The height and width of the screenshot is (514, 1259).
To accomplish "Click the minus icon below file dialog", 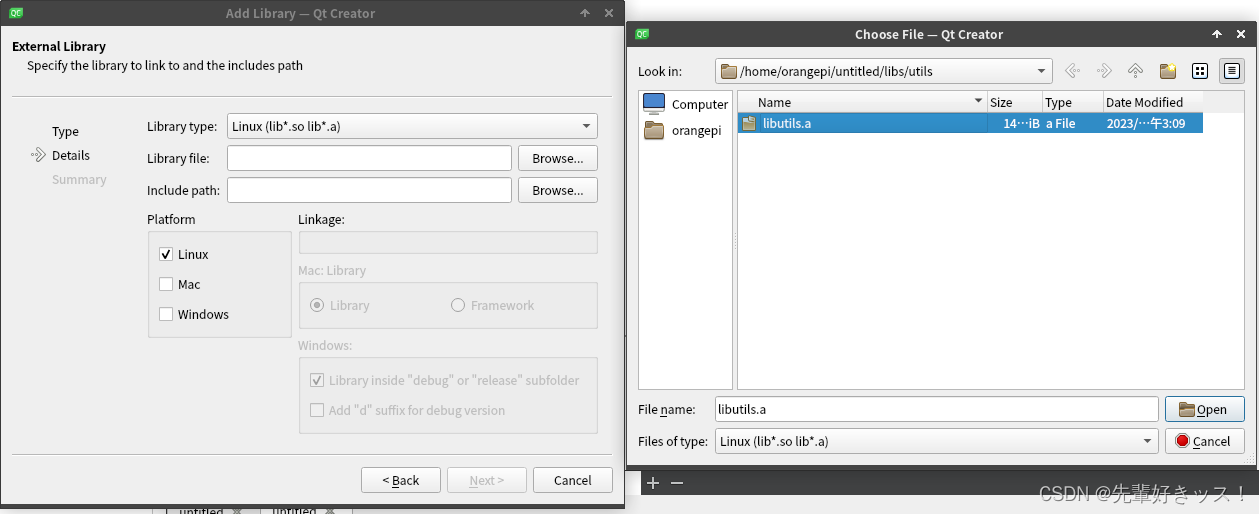I will click(677, 483).
